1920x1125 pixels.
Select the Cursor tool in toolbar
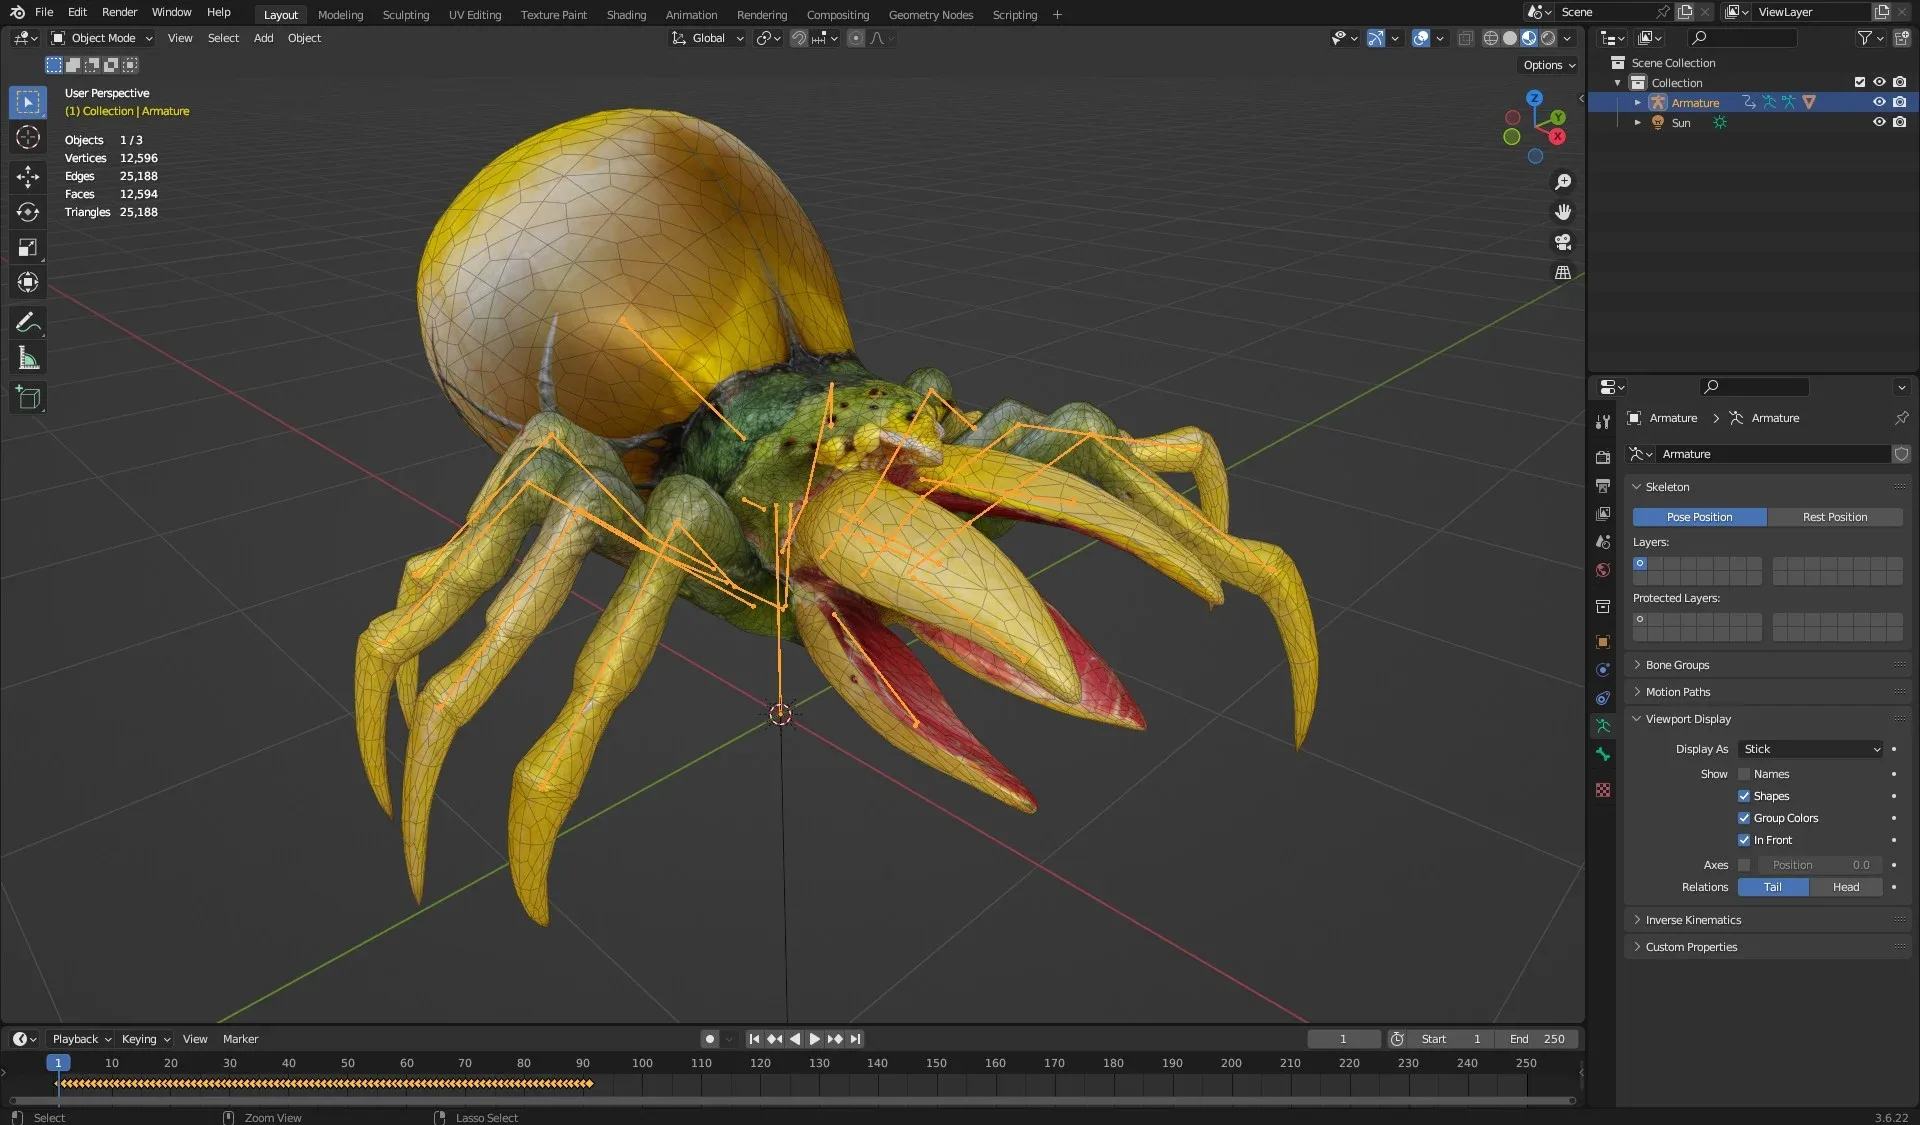28,138
